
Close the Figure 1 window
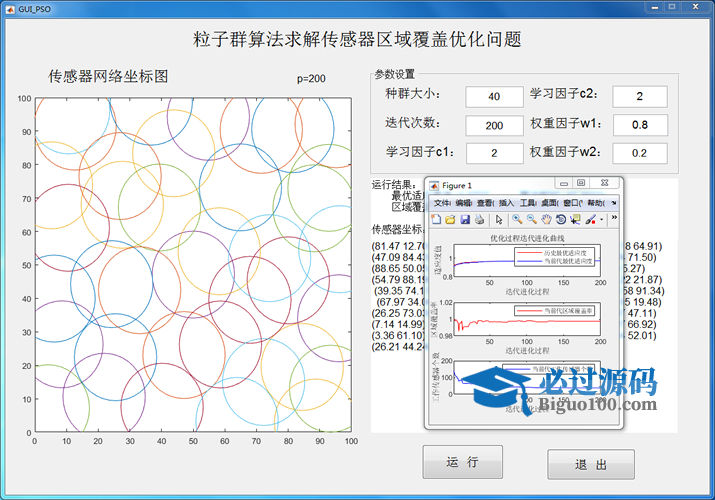click(605, 183)
